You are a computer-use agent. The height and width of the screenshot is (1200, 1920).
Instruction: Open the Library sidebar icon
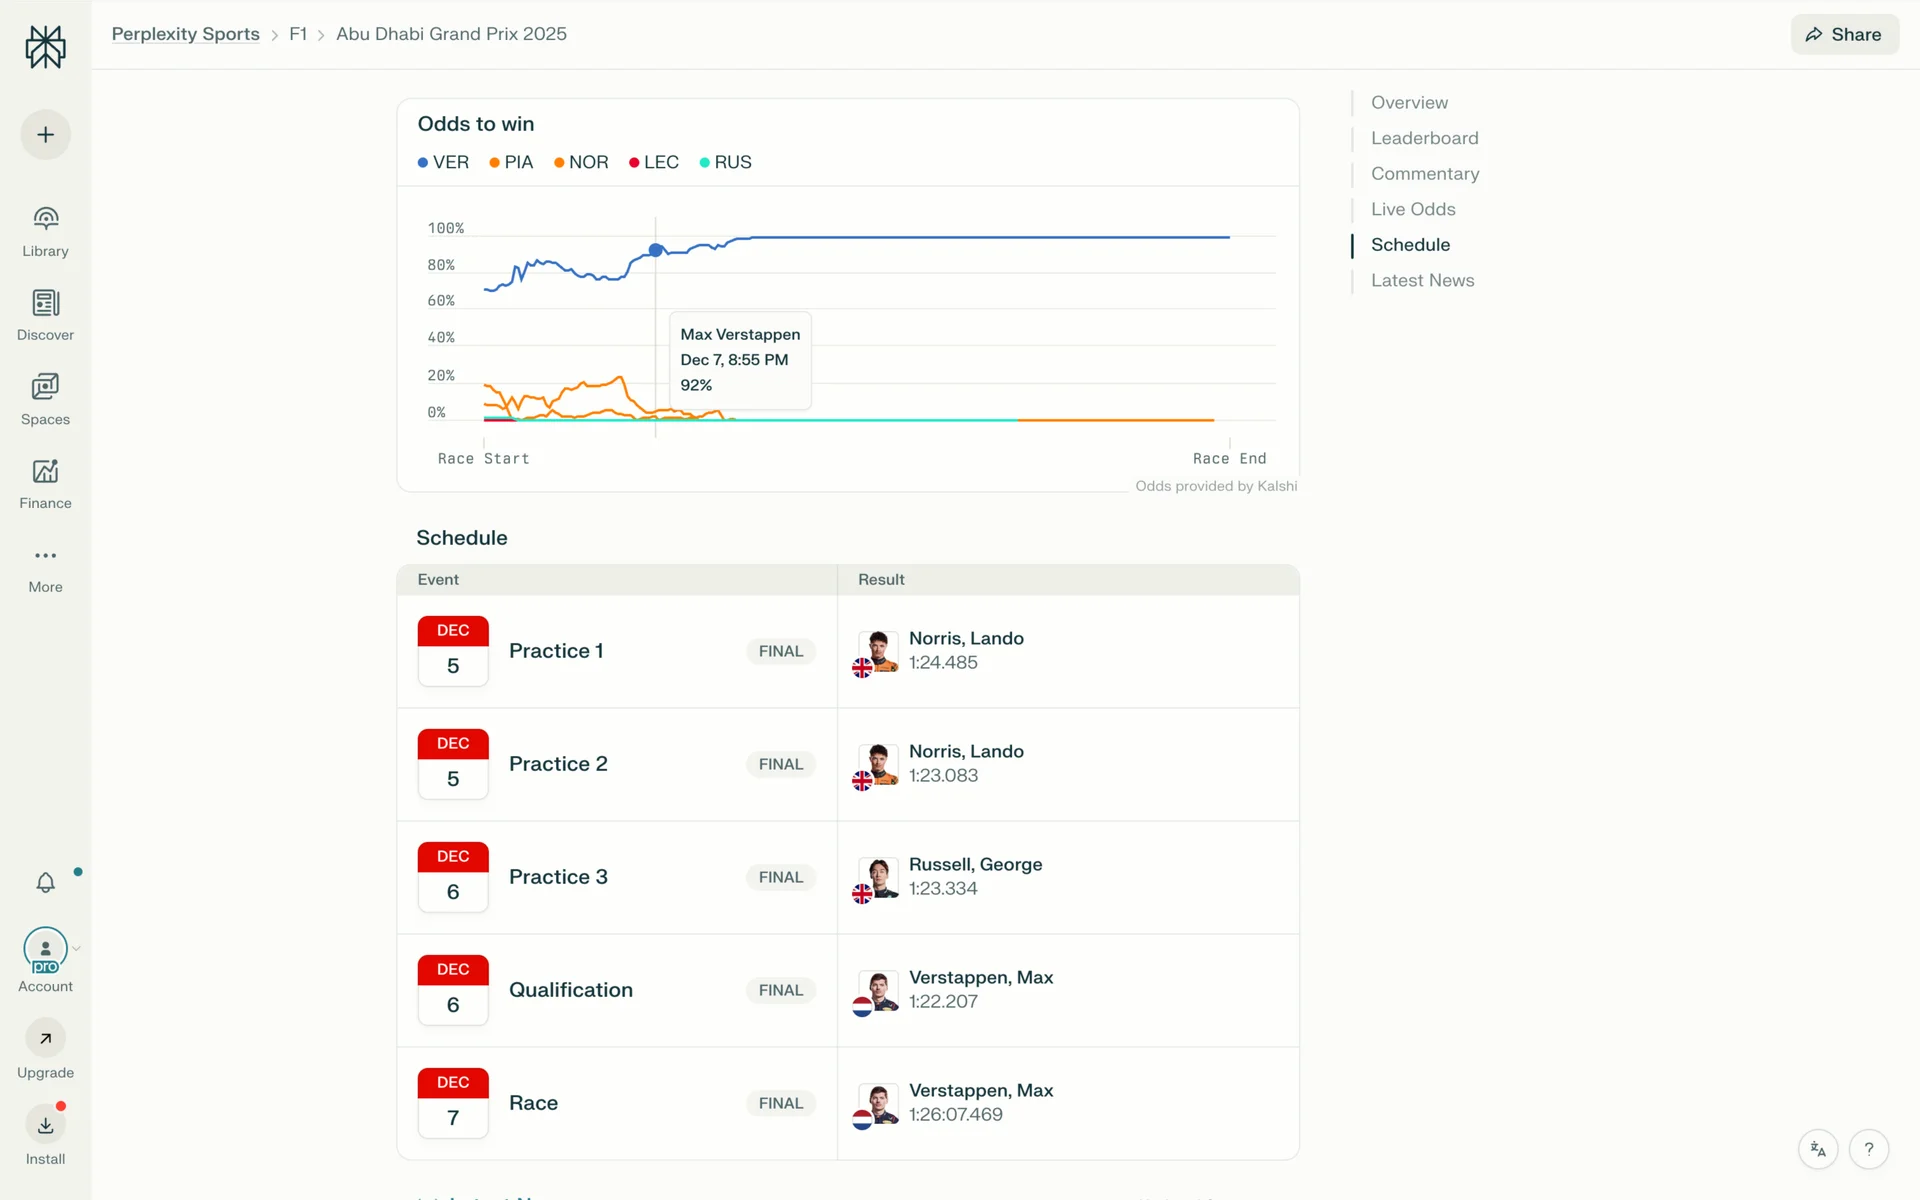tap(45, 219)
